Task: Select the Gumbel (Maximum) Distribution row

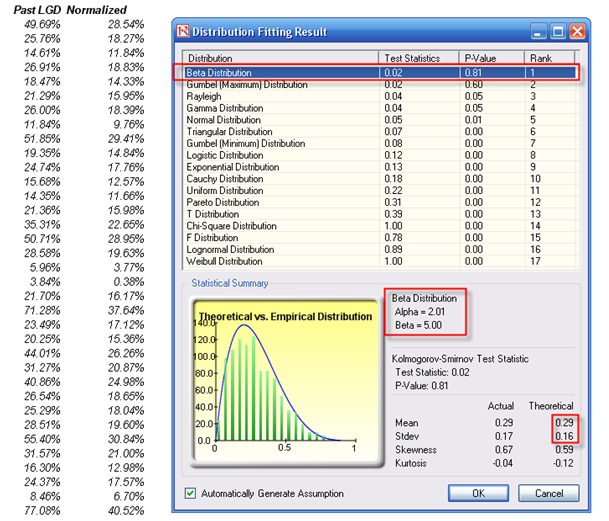Action: [381, 85]
